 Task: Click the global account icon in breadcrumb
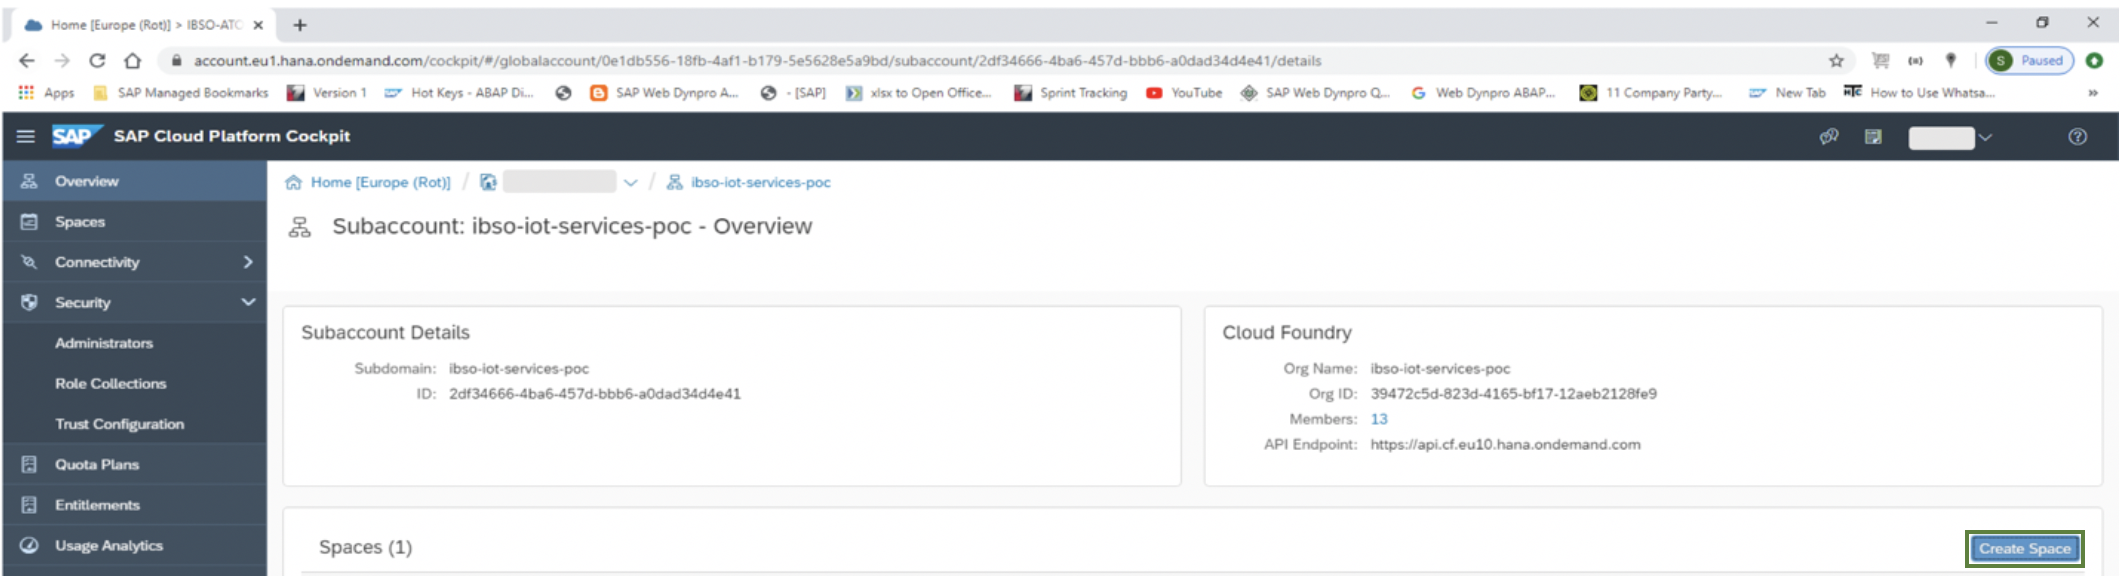pos(488,182)
